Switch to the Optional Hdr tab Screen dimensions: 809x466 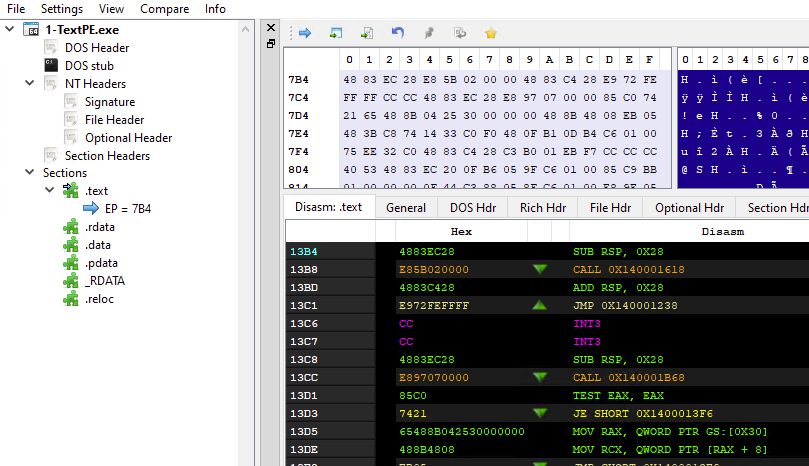coord(688,207)
